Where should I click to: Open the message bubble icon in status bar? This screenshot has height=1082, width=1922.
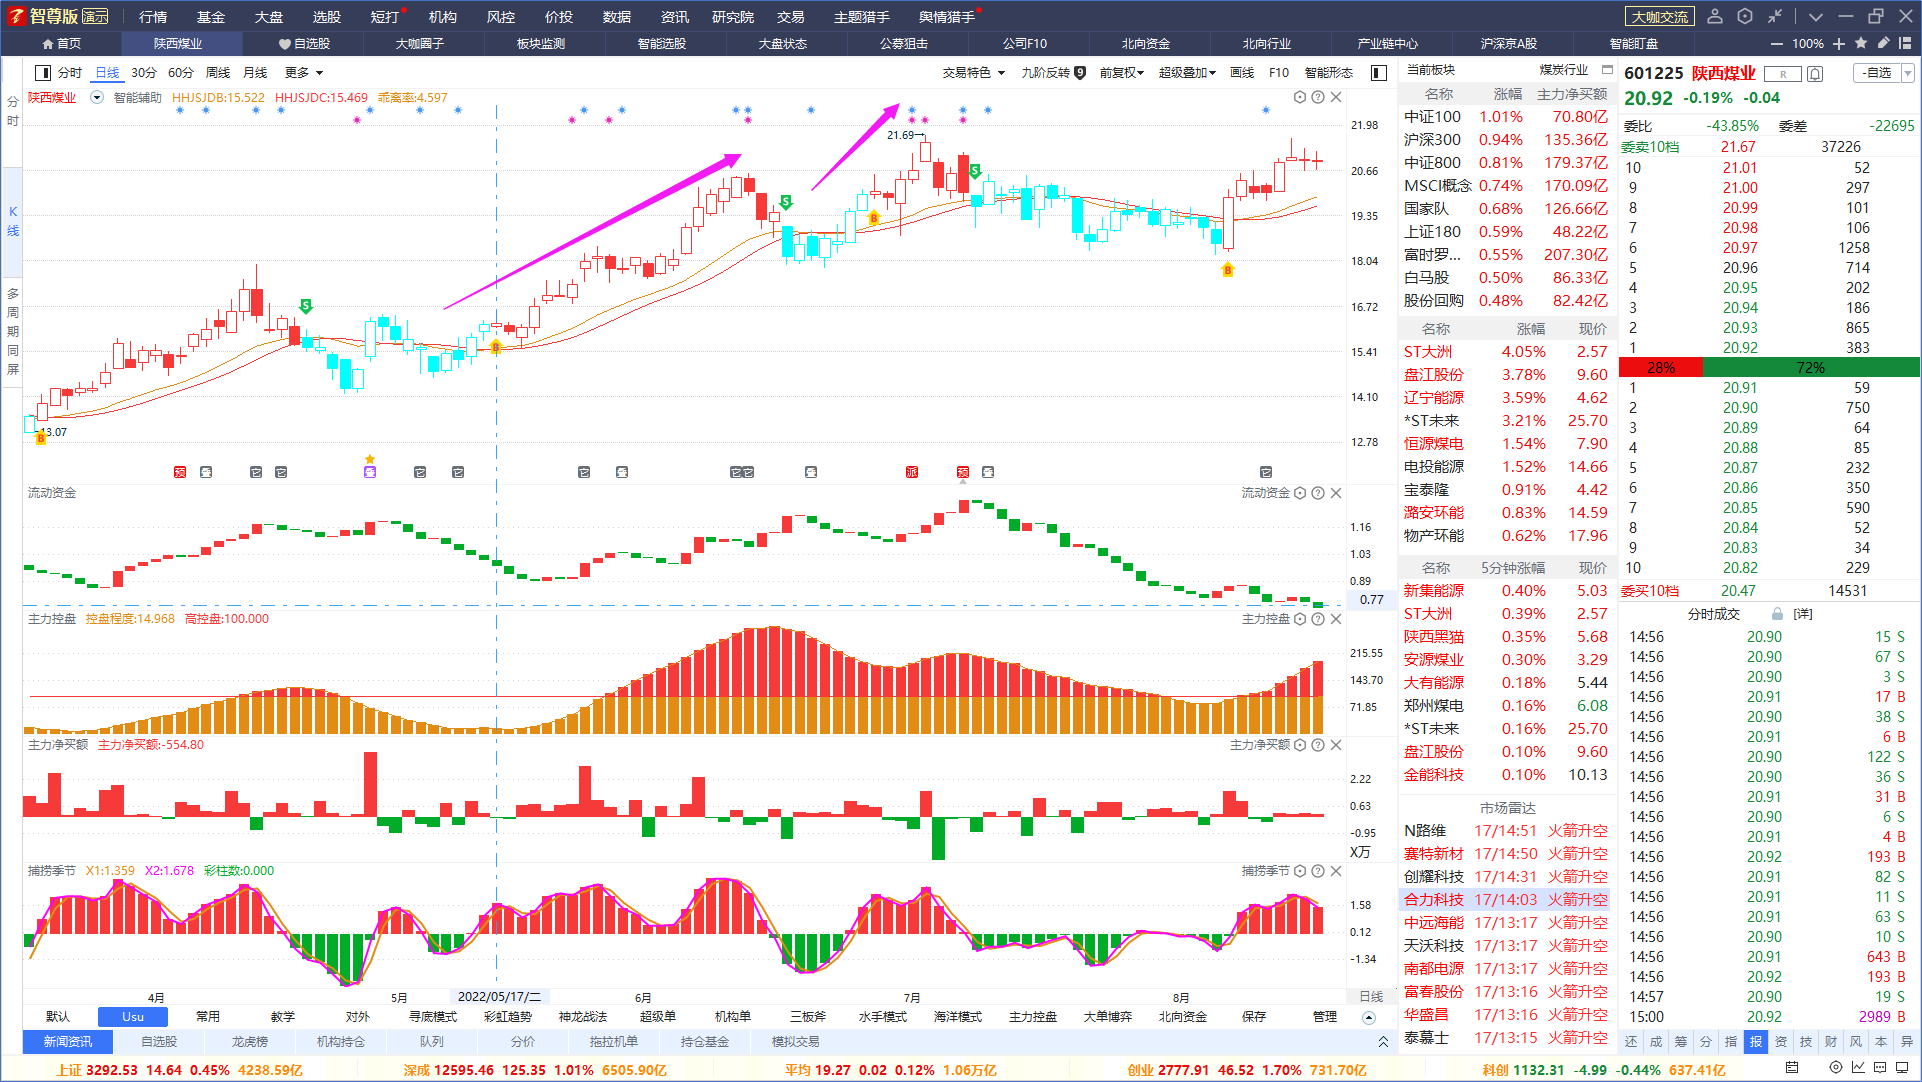click(1880, 1068)
